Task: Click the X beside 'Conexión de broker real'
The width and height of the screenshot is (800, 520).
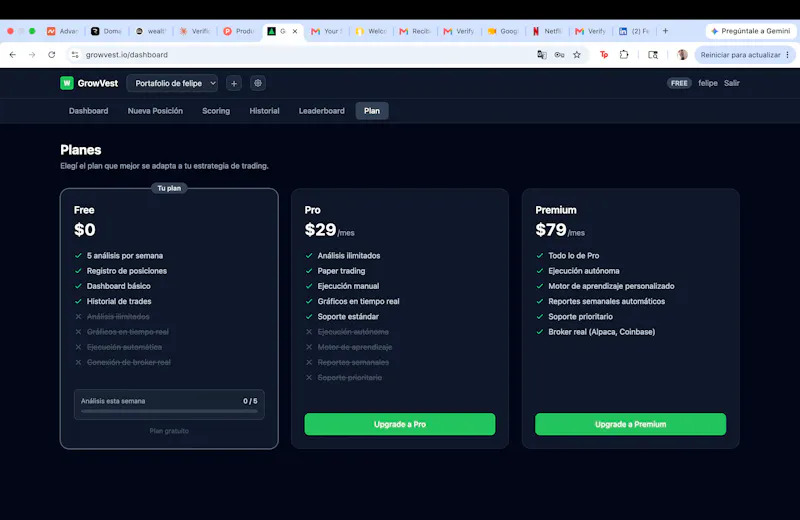Action: [78, 362]
